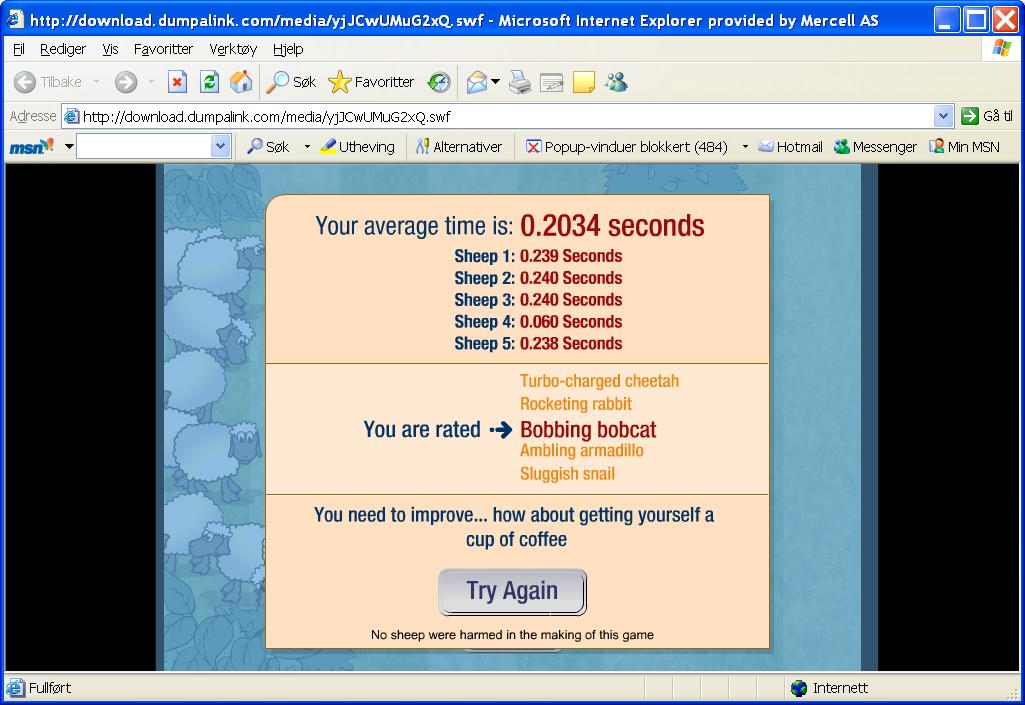Viewport: 1025px width, 705px height.
Task: Click the MSN search text field
Action: click(144, 146)
